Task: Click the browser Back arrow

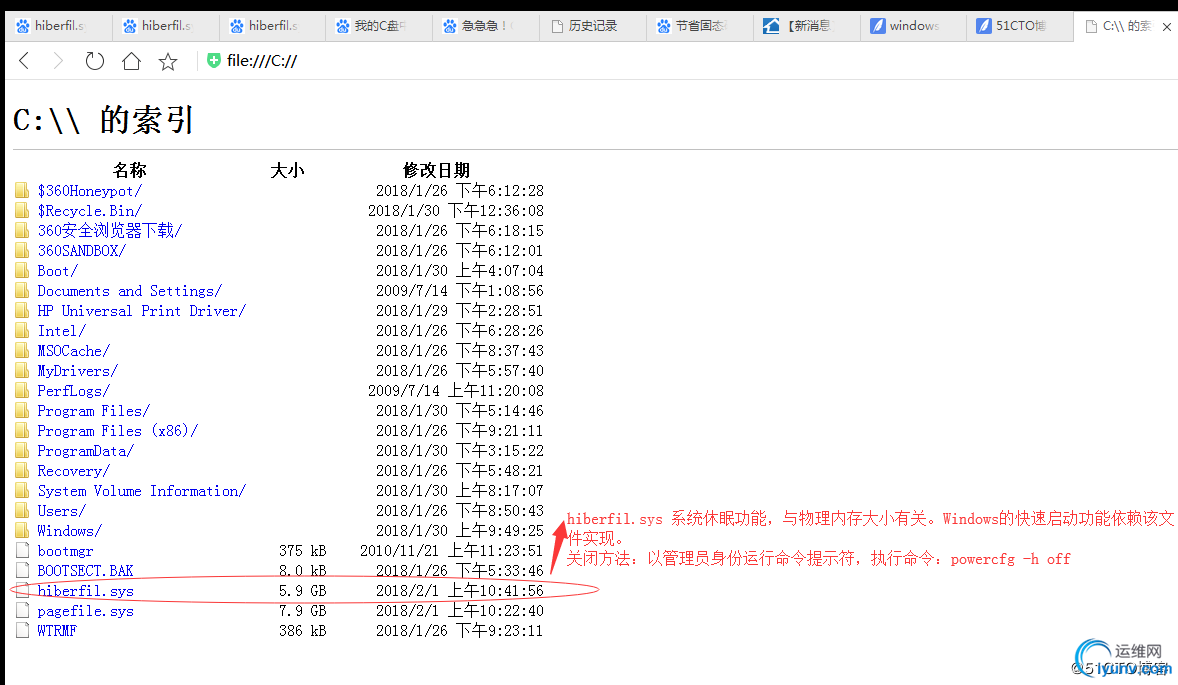Action: point(24,61)
